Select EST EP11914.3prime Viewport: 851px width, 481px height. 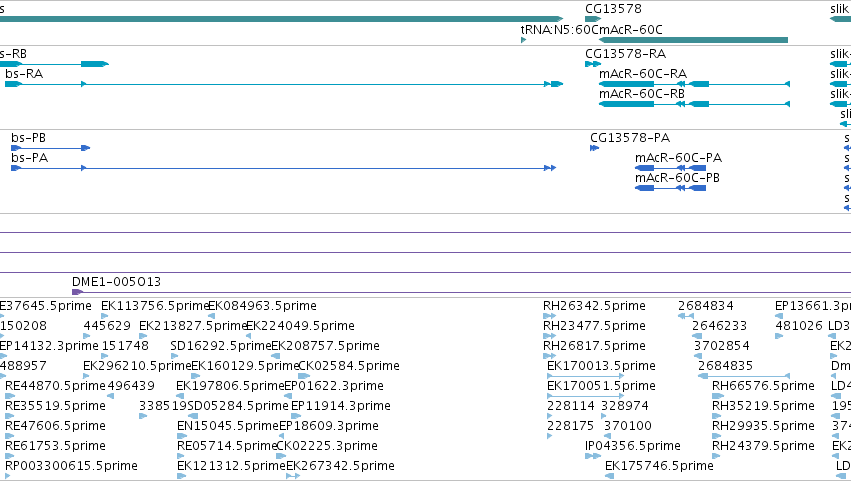[341, 406]
